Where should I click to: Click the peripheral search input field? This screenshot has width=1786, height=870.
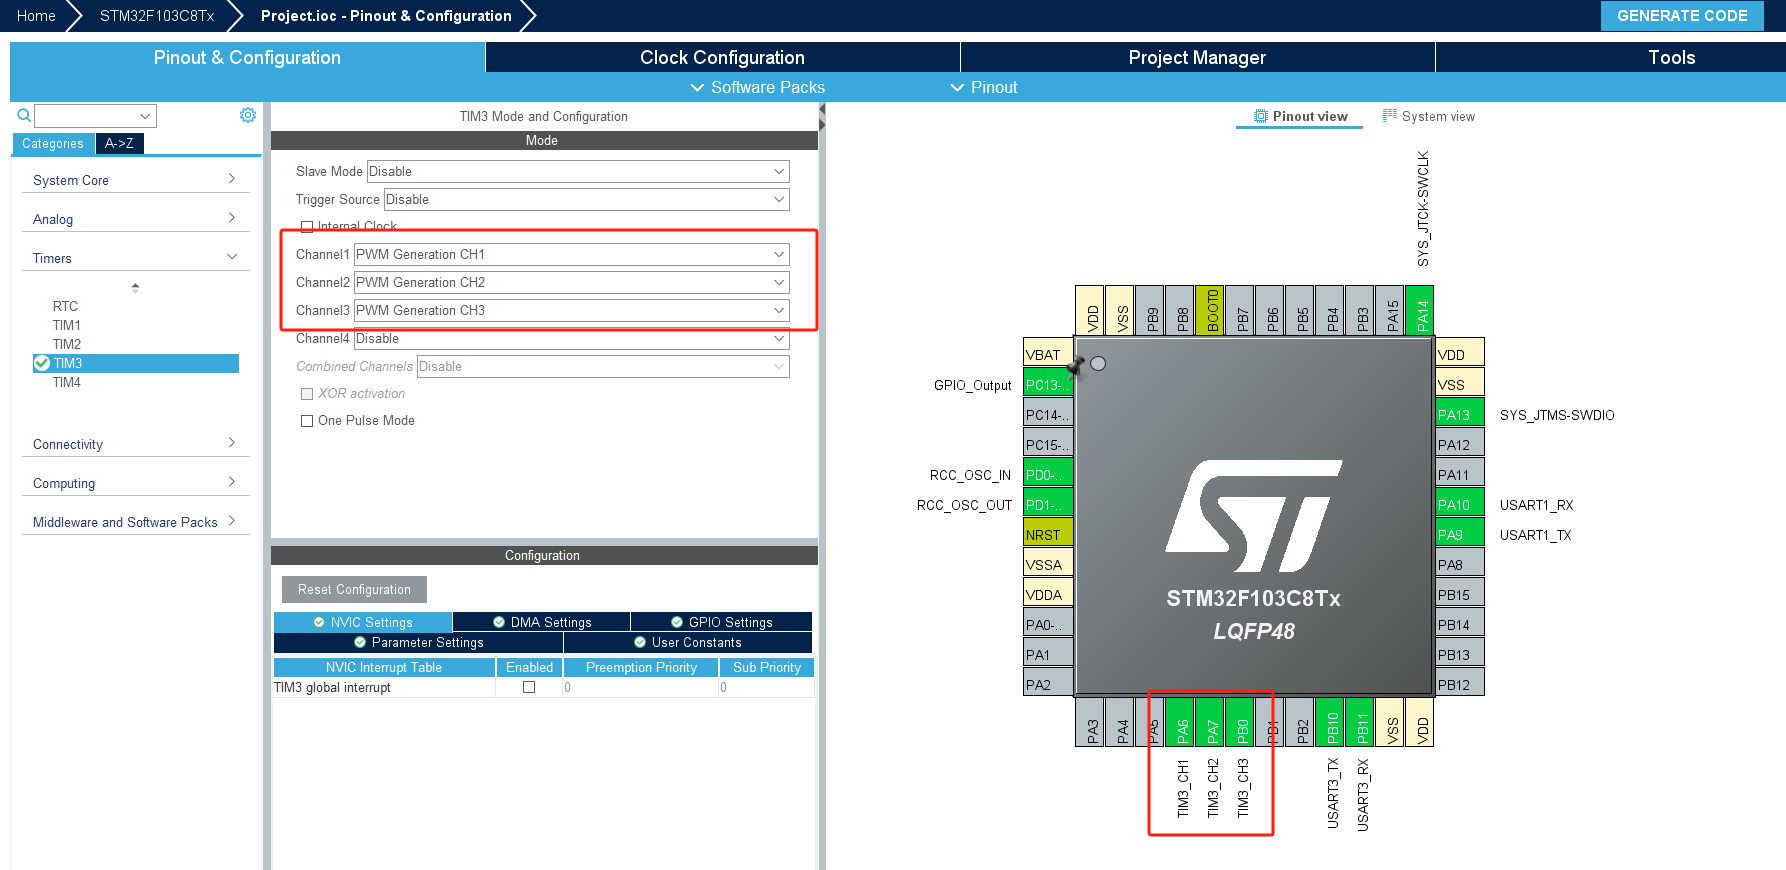[96, 116]
